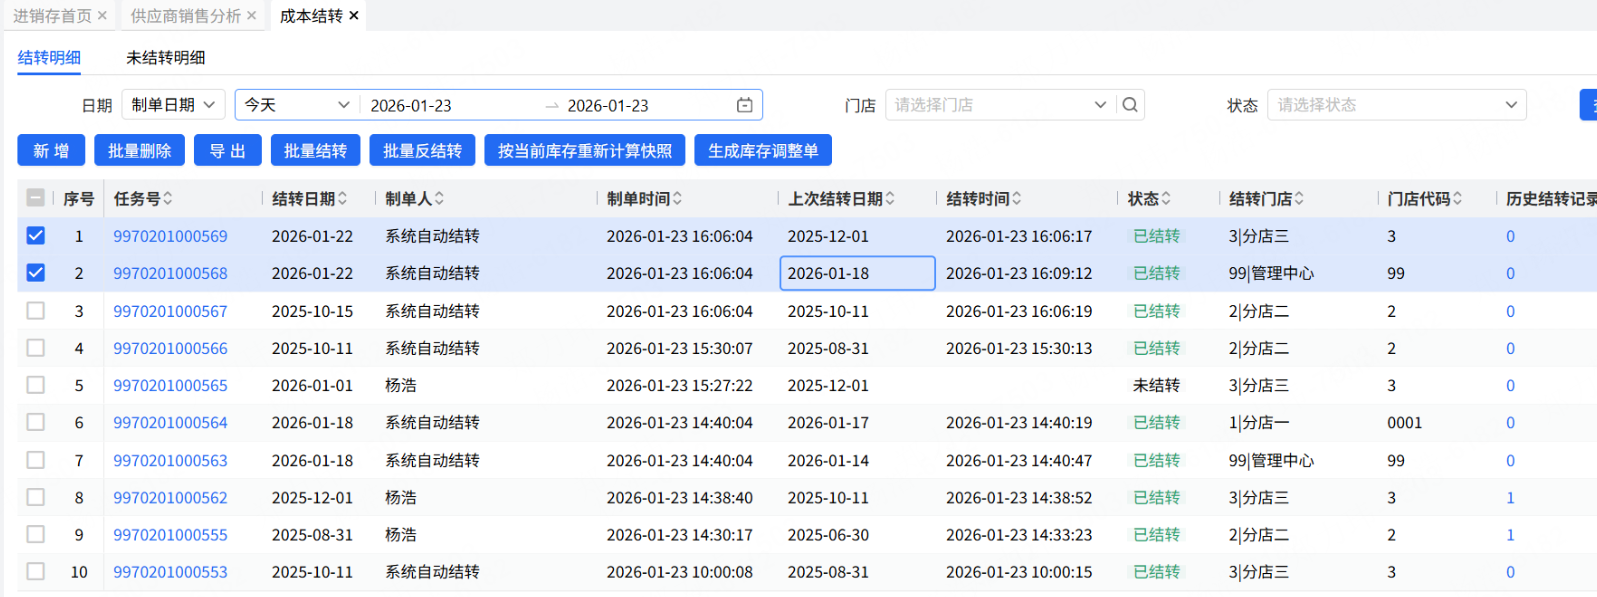Click 已结转 status in row 1
1597x597 pixels.
click(x=1156, y=236)
